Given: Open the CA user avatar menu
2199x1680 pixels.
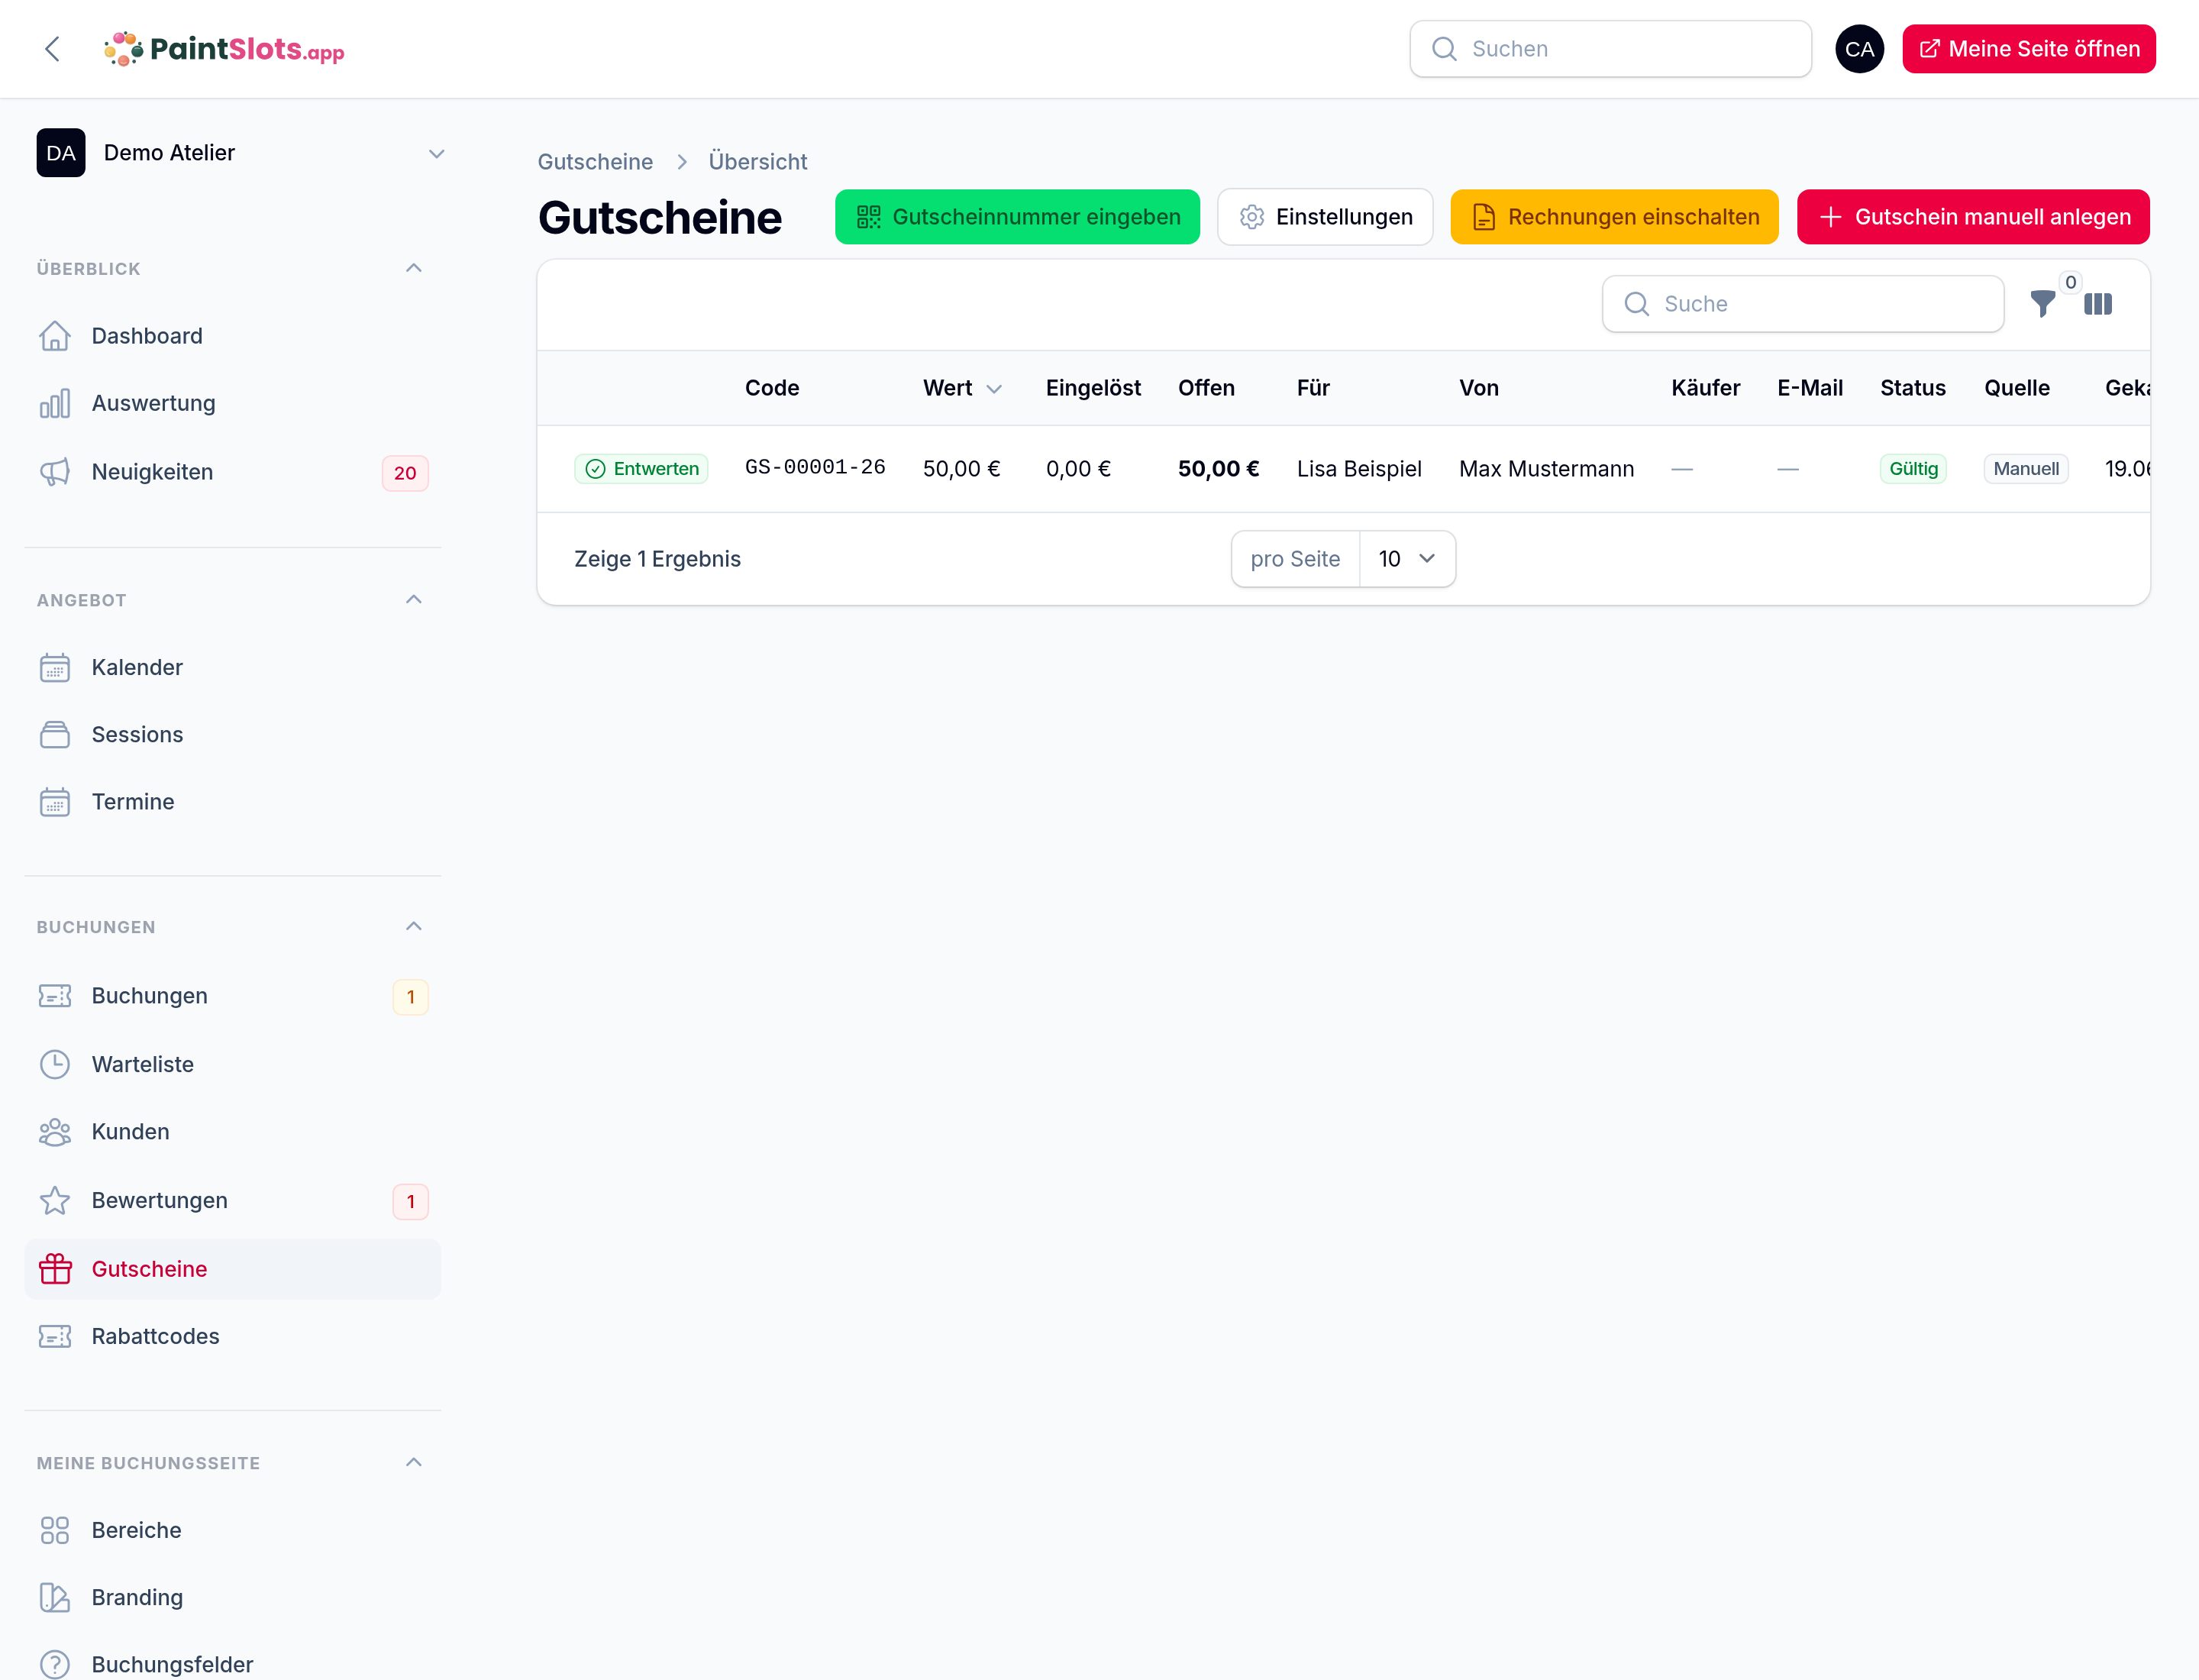Looking at the screenshot, I should pyautogui.click(x=1859, y=49).
